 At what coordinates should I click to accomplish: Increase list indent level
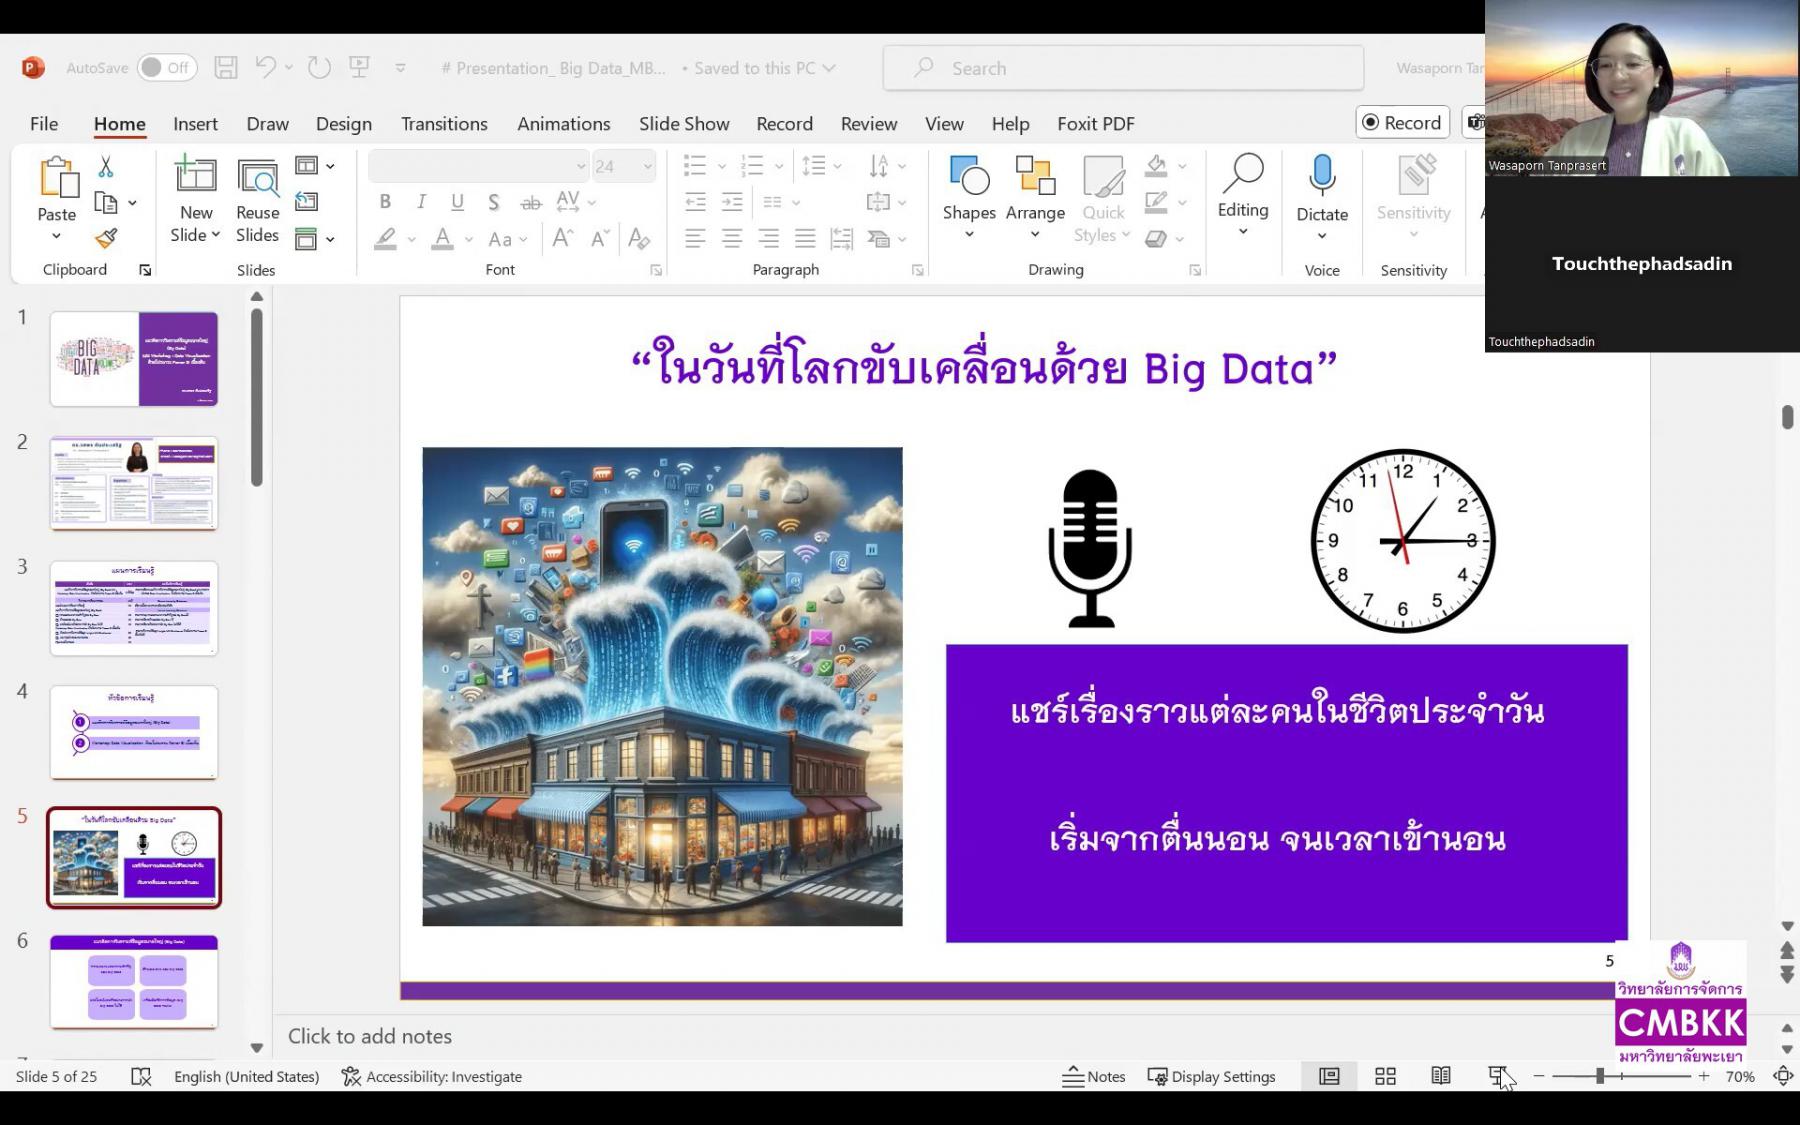click(x=732, y=202)
